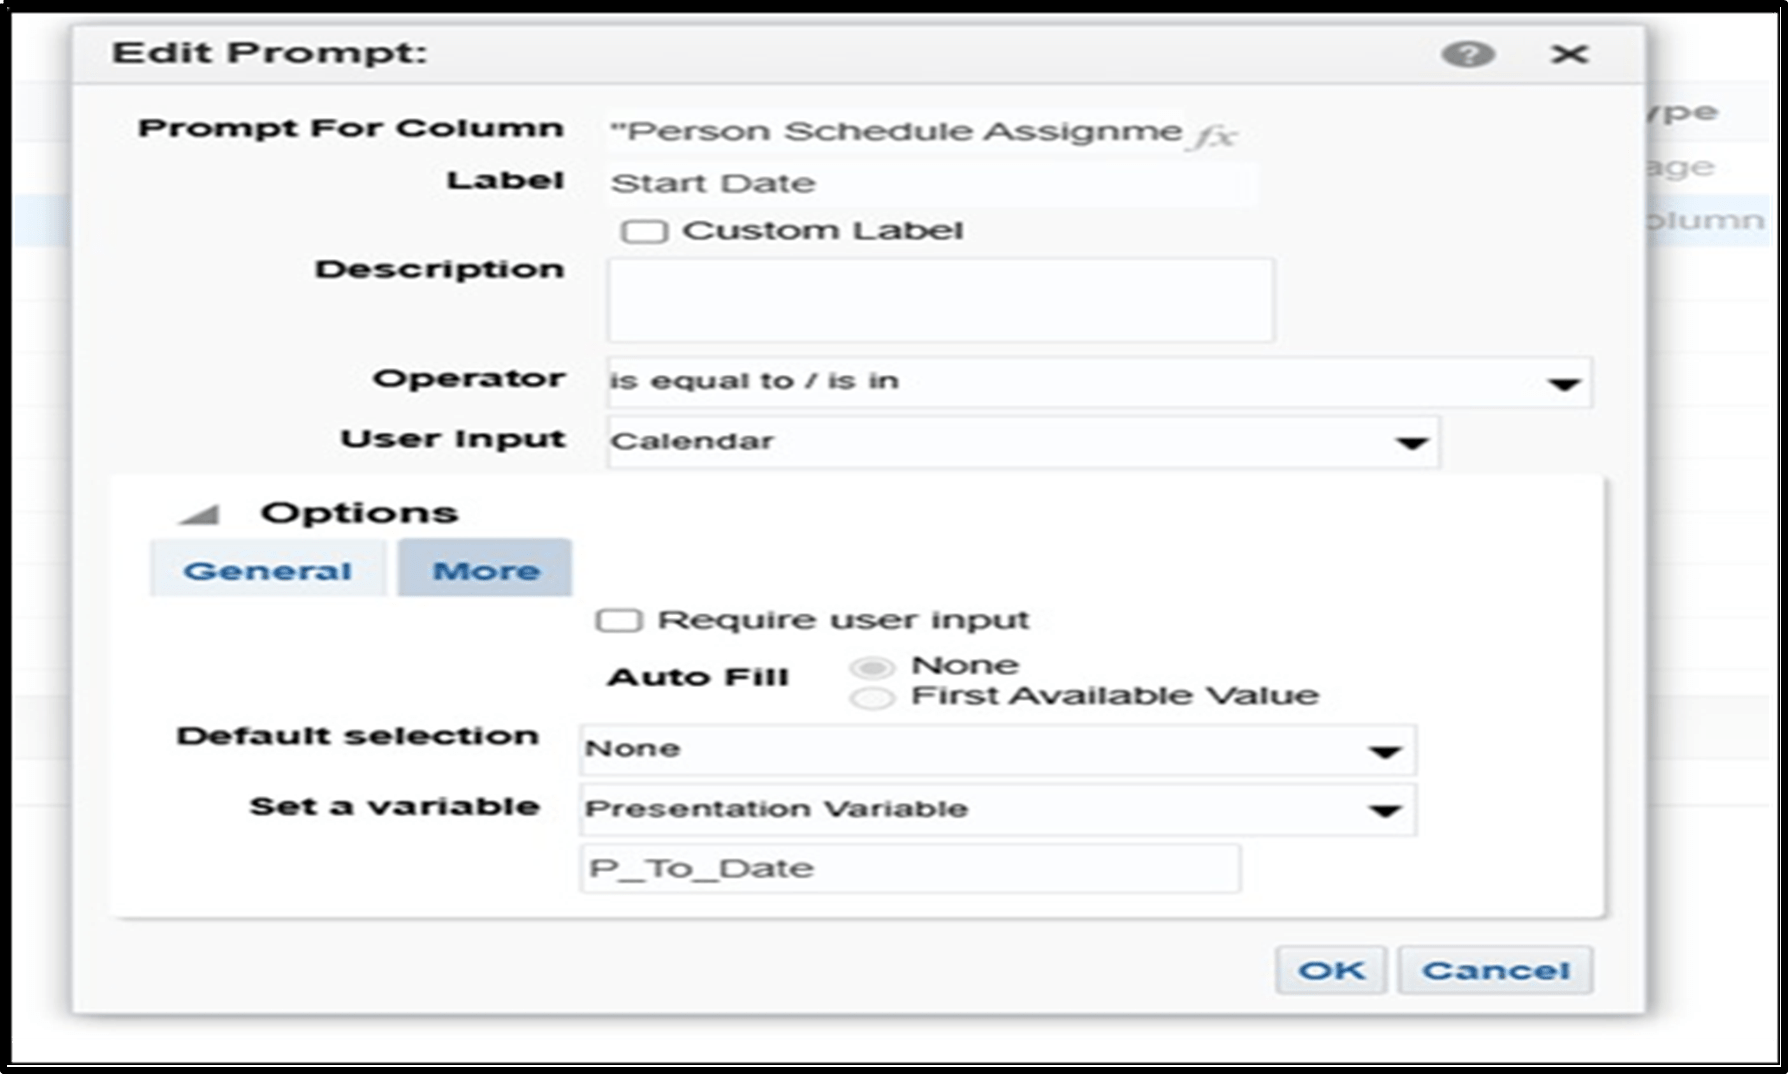Screen dimensions: 1788x1074
Task: Click the Start Date label field
Action: tap(932, 184)
